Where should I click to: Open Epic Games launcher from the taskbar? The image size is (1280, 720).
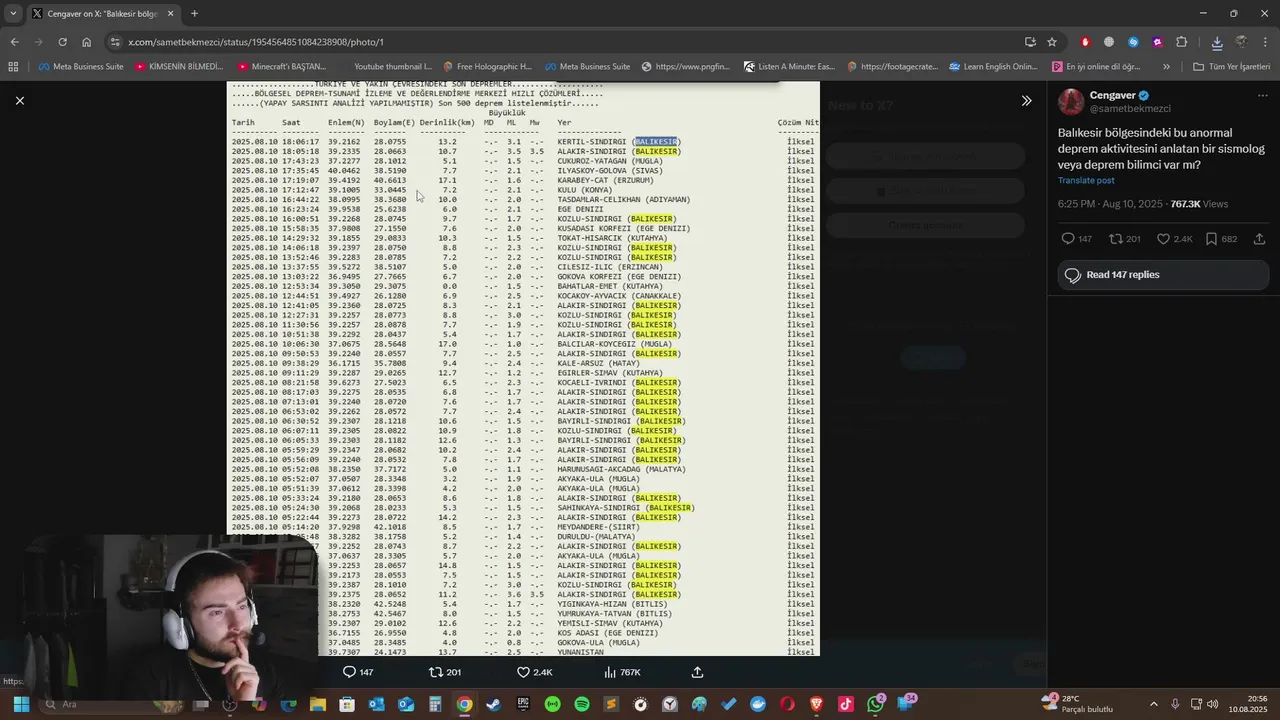(523, 704)
